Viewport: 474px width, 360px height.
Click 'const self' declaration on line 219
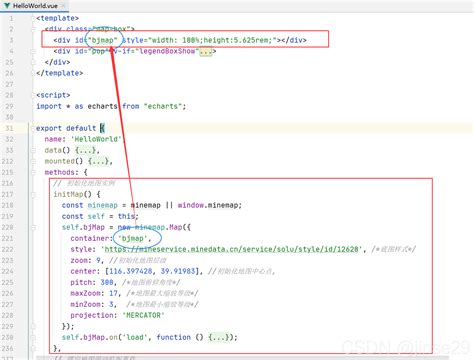point(83,216)
